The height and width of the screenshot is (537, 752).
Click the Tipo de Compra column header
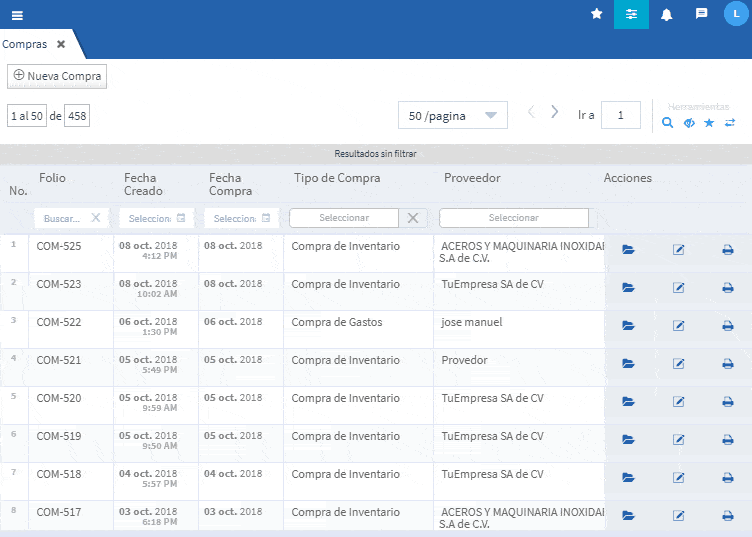337,178
